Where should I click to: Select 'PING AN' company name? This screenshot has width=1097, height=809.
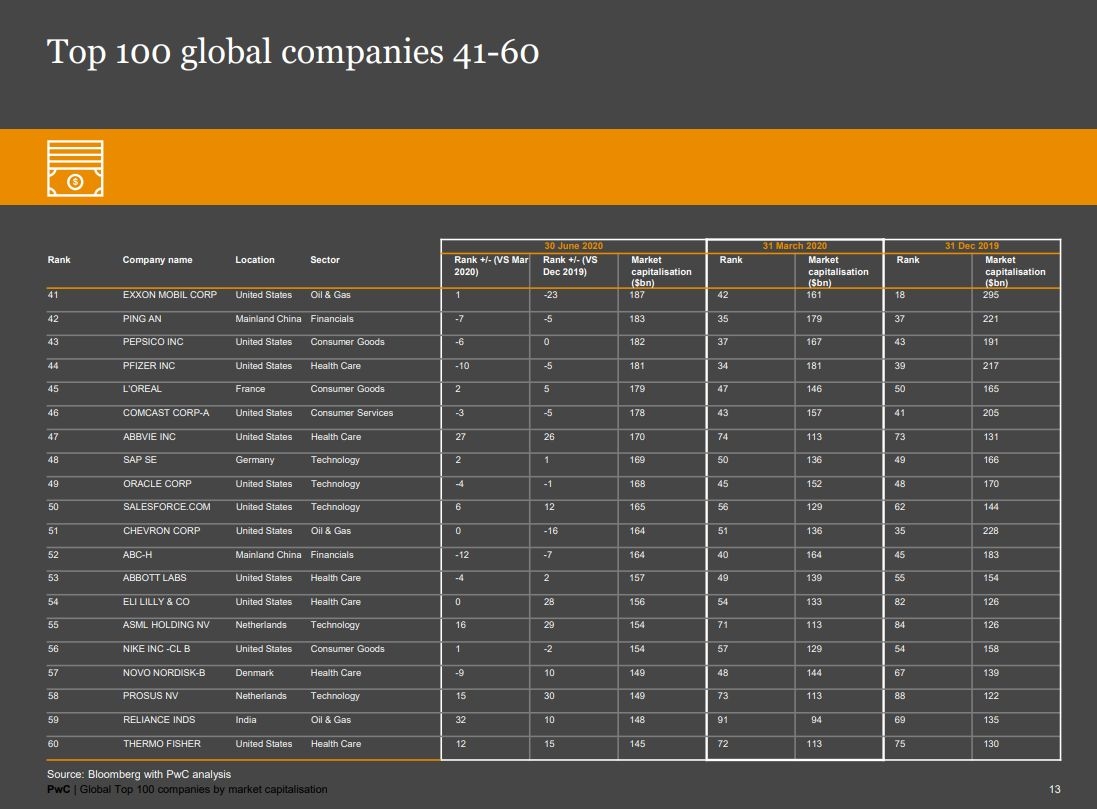(x=142, y=318)
